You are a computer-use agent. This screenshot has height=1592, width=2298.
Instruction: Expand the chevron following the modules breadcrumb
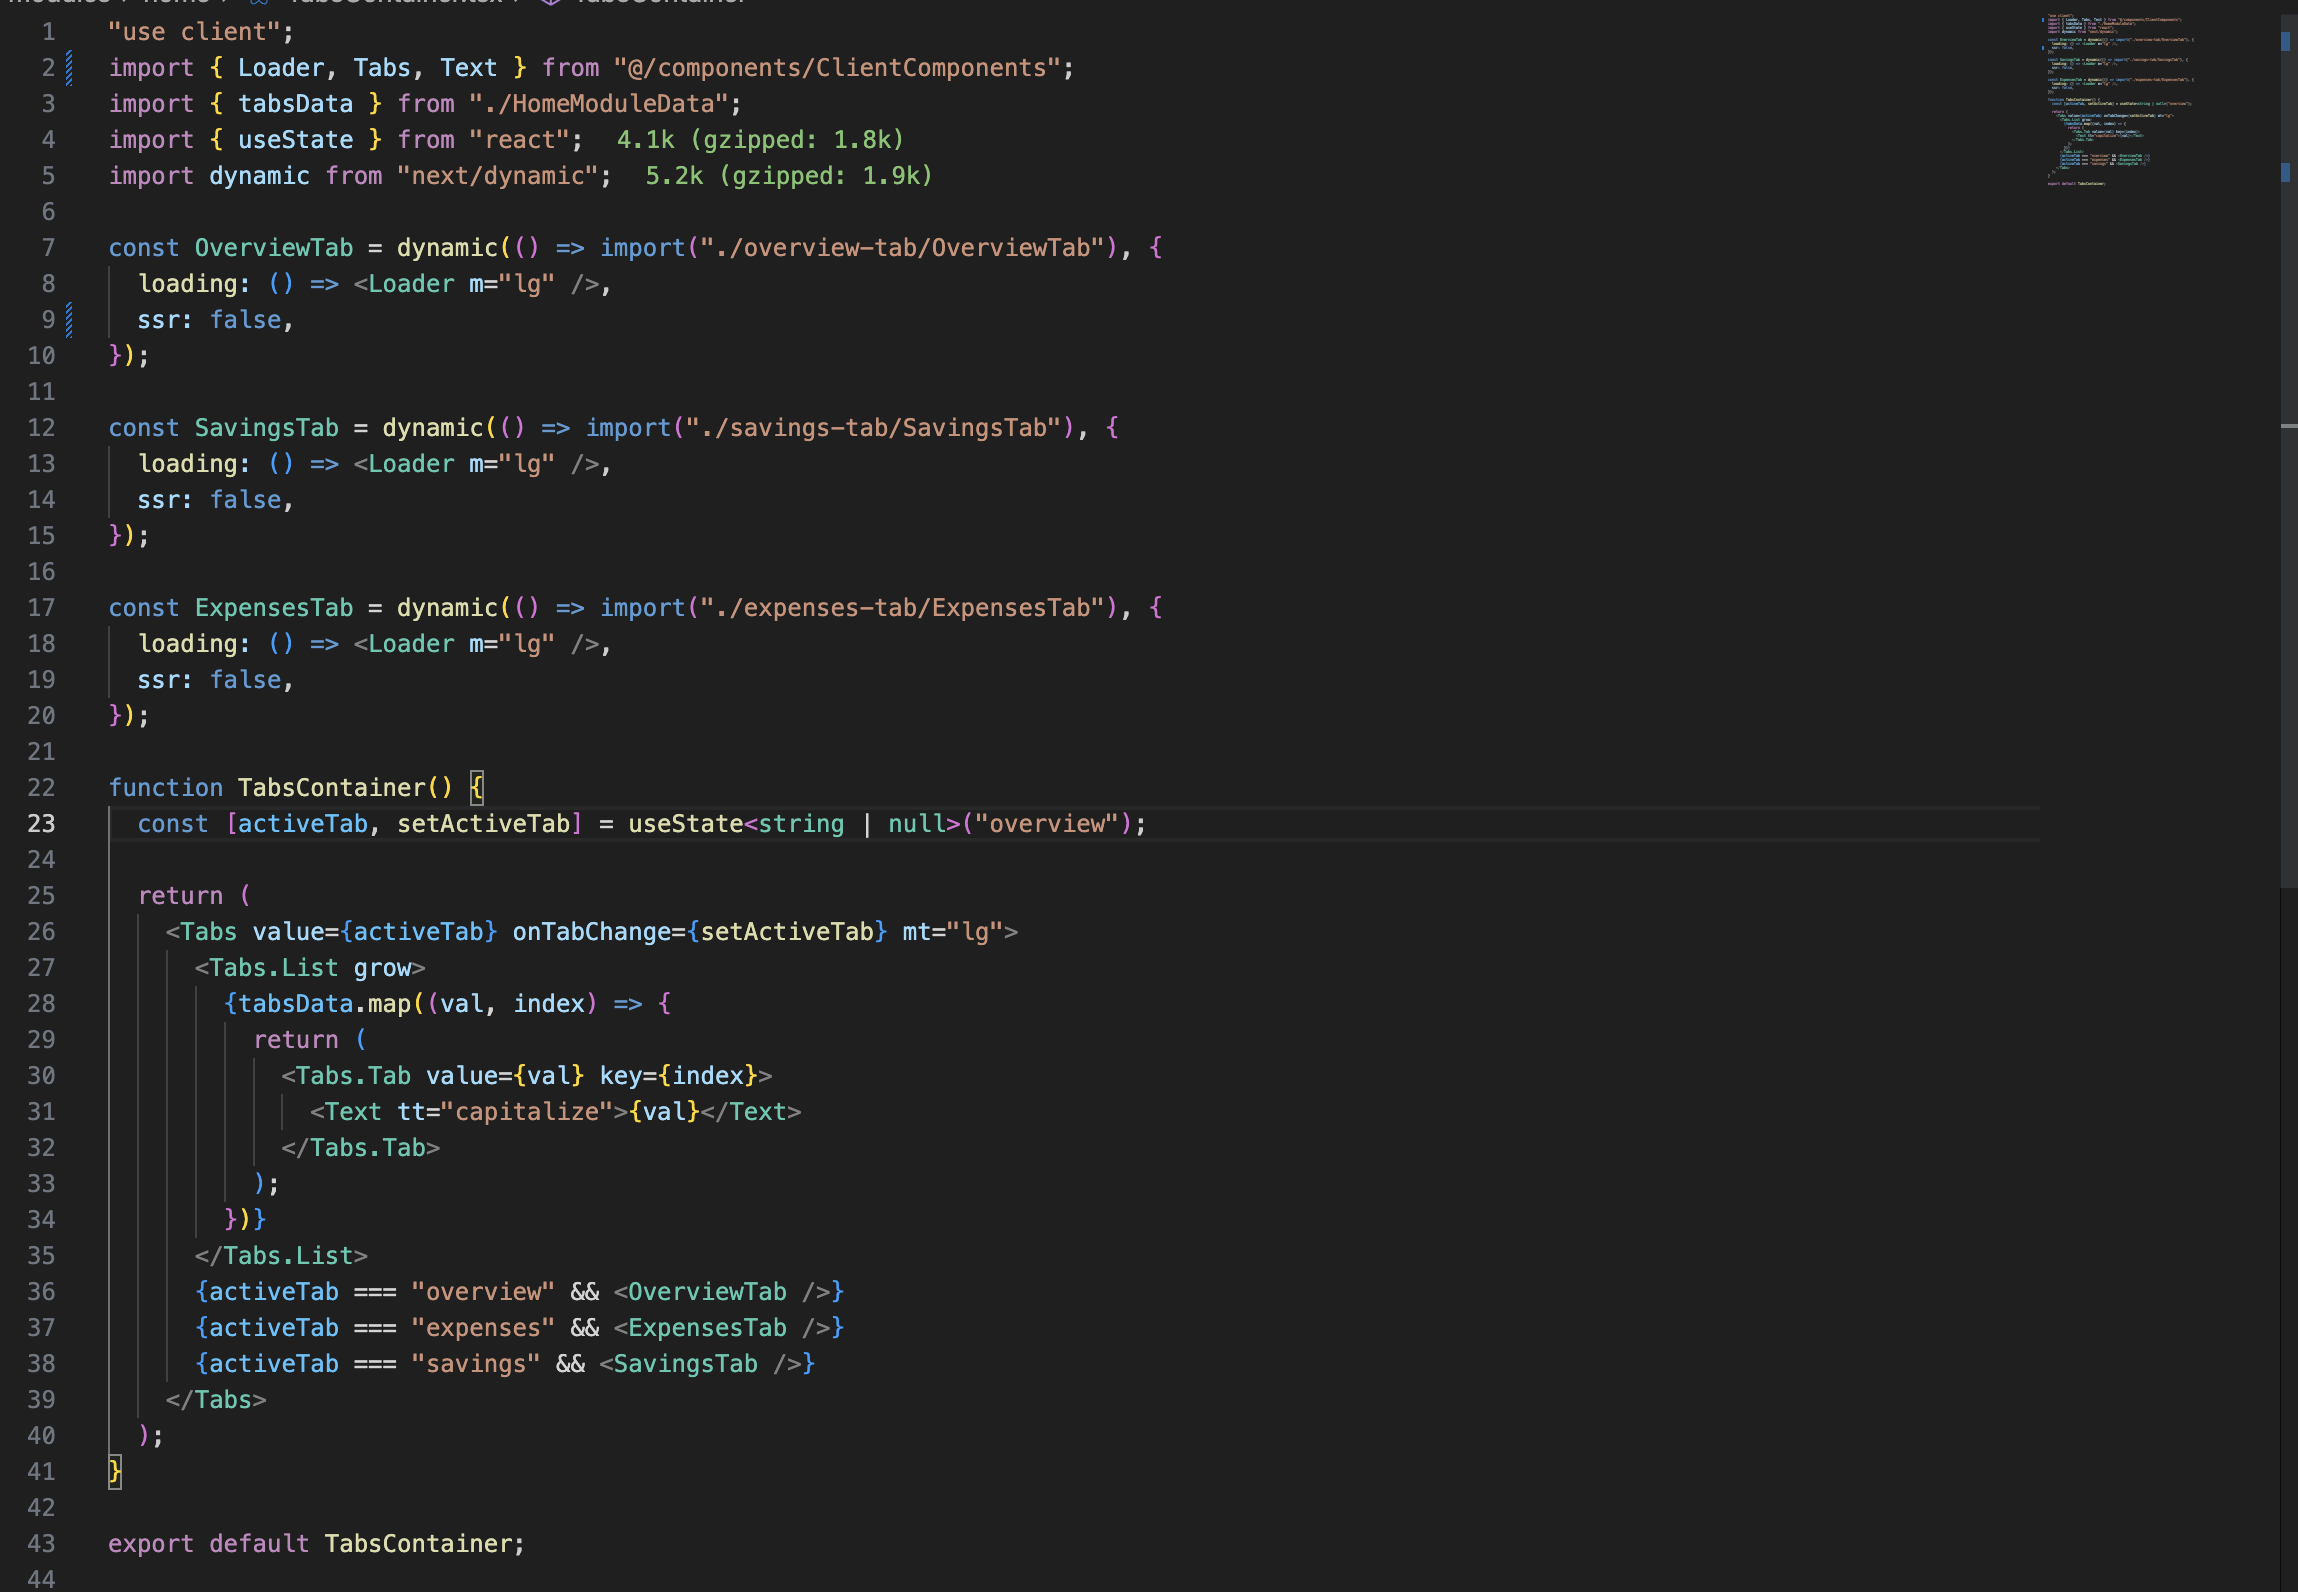[125, 3]
